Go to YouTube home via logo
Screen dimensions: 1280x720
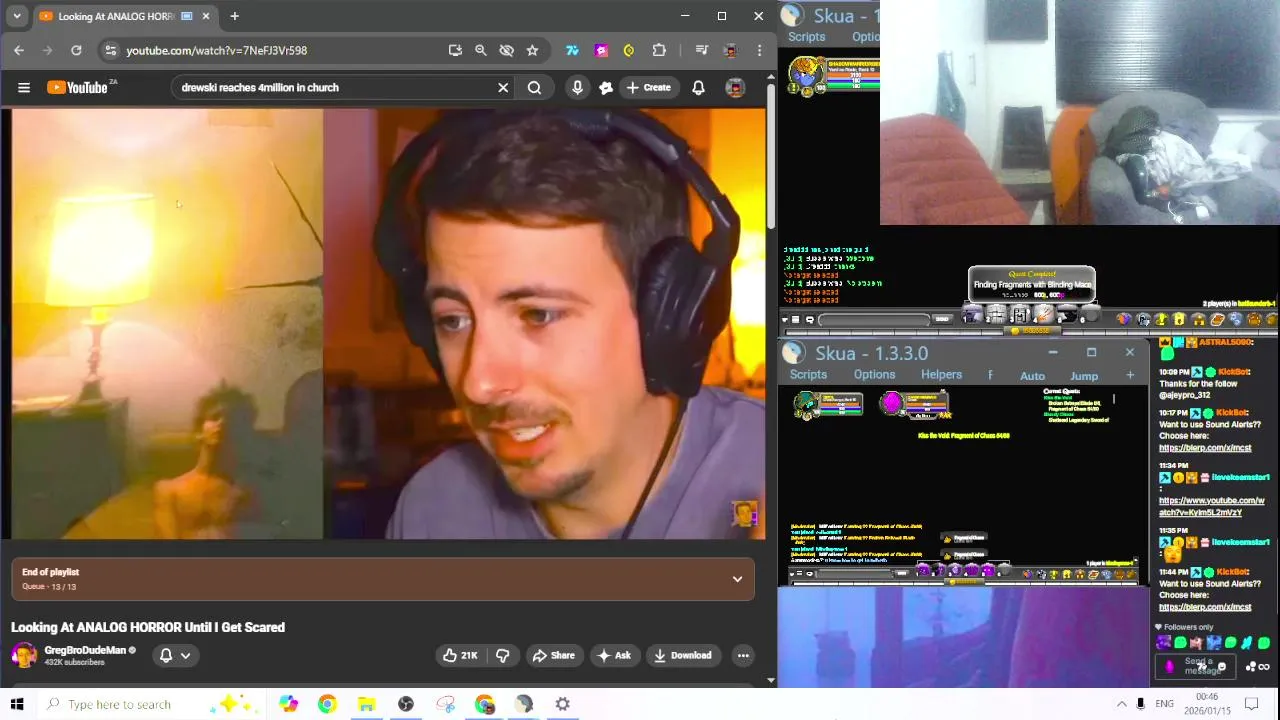[x=77, y=88]
